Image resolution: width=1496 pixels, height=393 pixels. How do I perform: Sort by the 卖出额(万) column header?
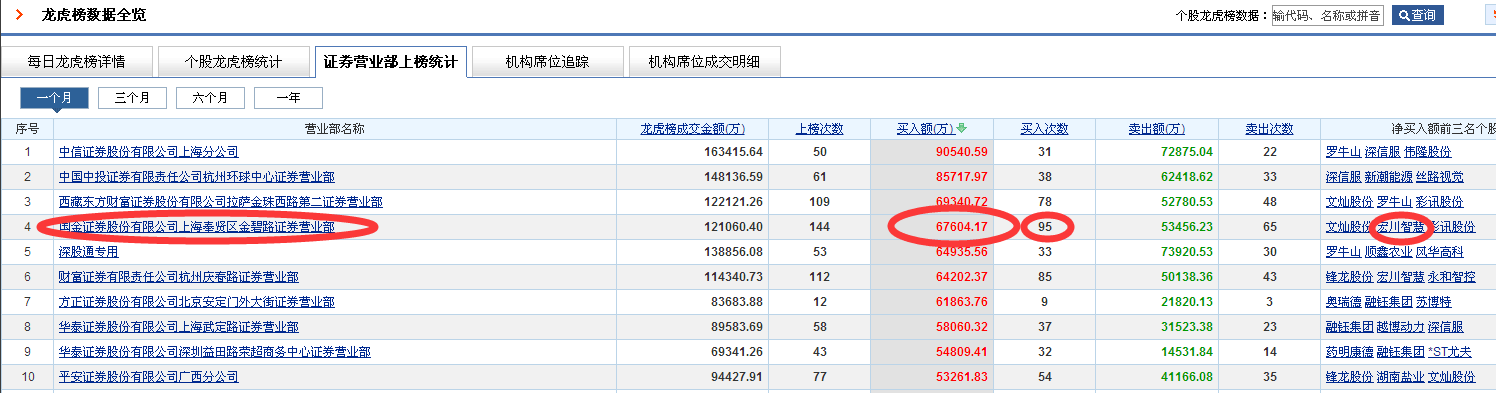tap(1157, 129)
